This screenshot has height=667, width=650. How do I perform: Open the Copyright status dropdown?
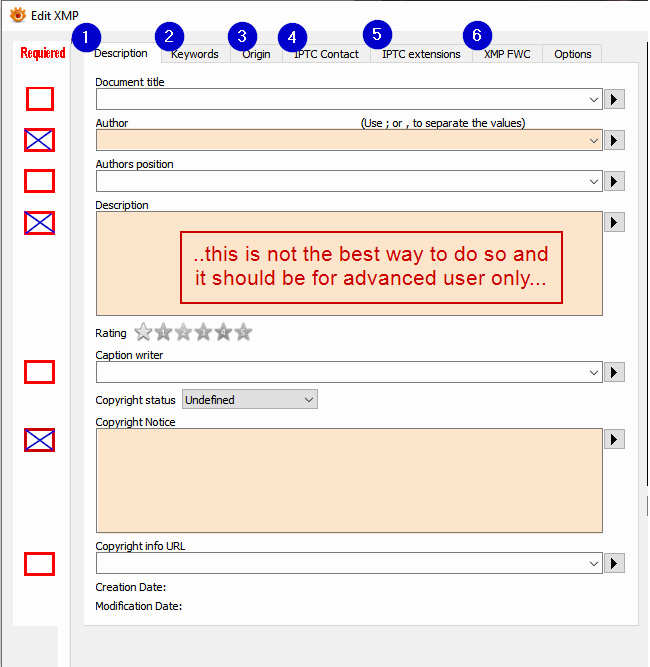(x=250, y=399)
